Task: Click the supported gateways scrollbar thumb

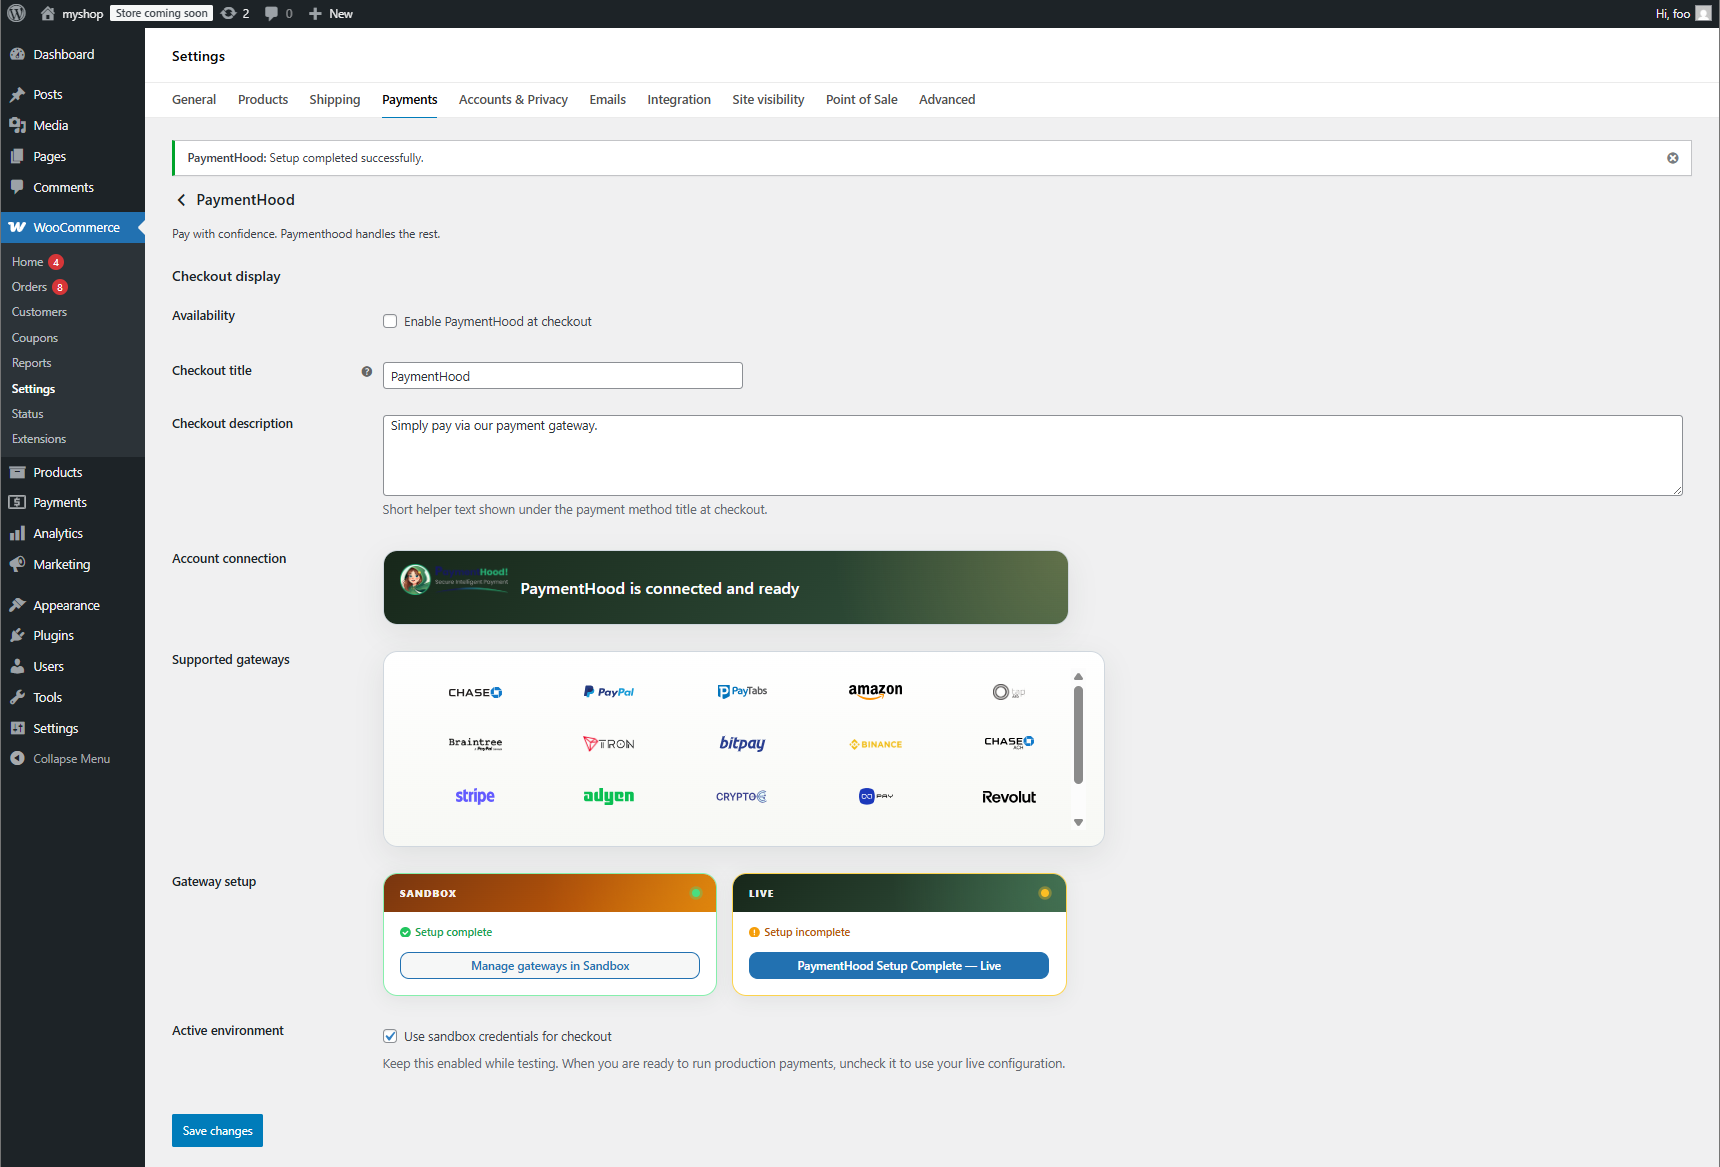Action: pos(1078,735)
